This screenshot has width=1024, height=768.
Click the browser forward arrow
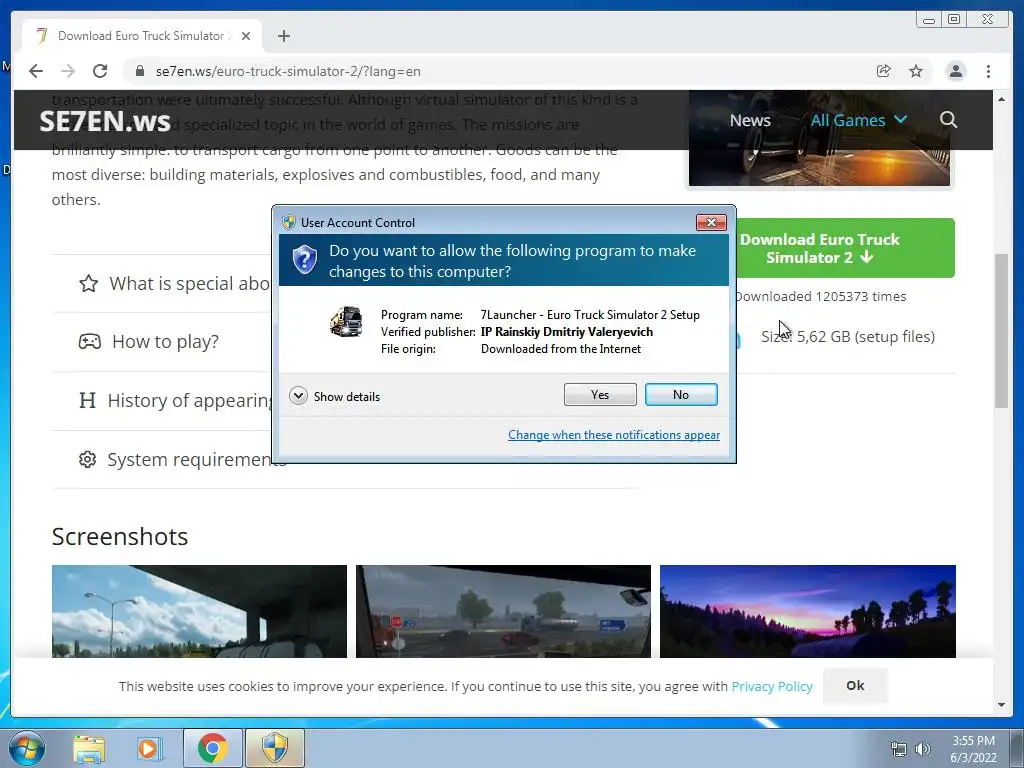pyautogui.click(x=68, y=71)
